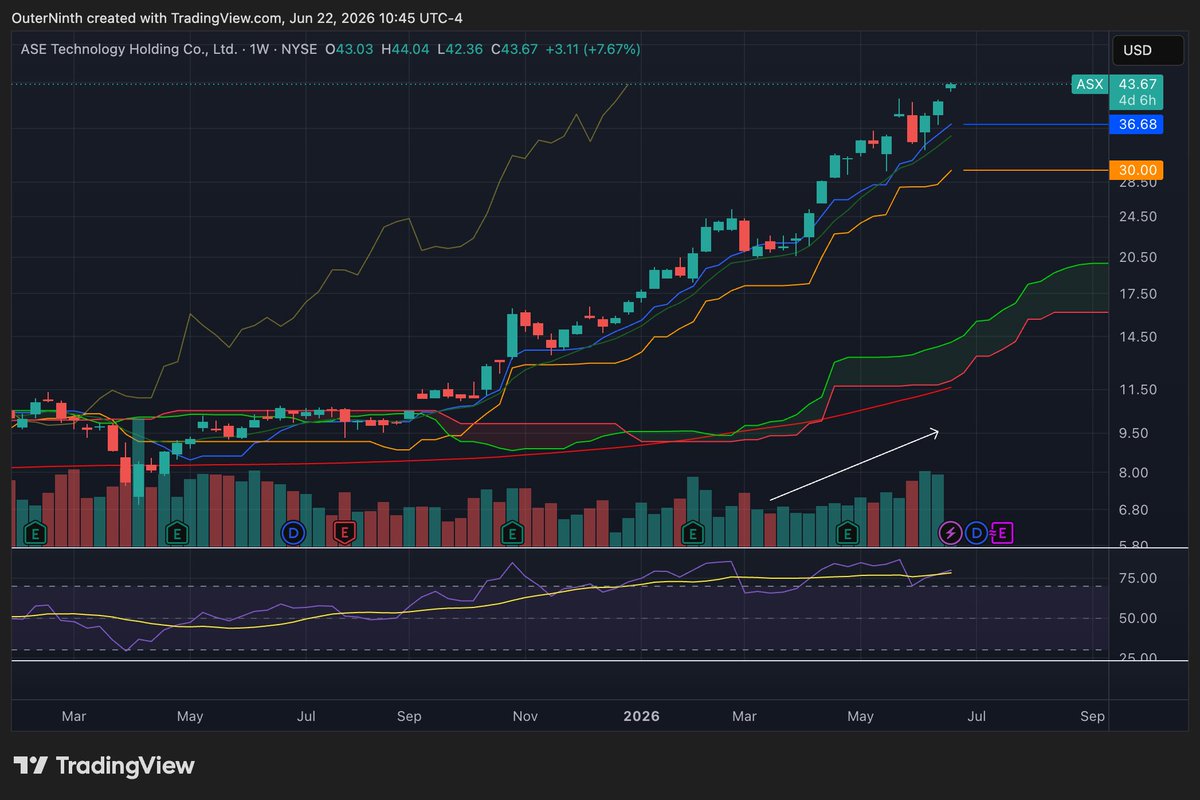Click the O43.03 open value
Image resolution: width=1200 pixels, height=800 pixels.
pyautogui.click(x=347, y=49)
